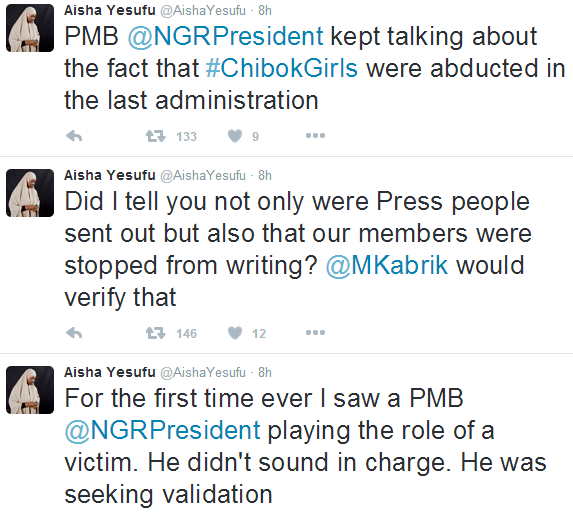573x513 pixels.
Task: Open the 8h timestamp of the first tweet
Action: (265, 11)
